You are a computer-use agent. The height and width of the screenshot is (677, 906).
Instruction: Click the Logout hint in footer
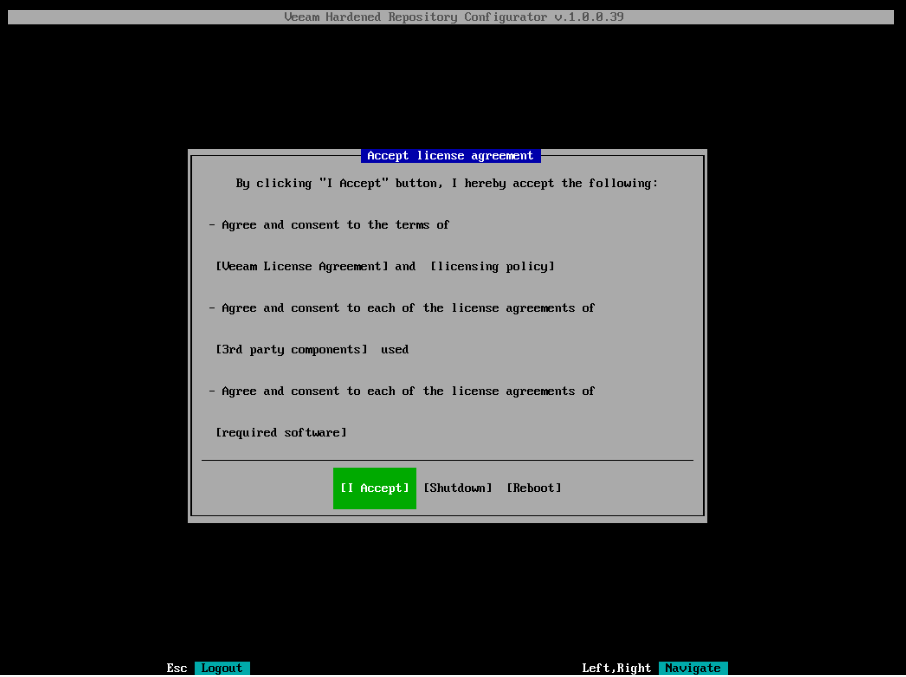click(x=222, y=668)
